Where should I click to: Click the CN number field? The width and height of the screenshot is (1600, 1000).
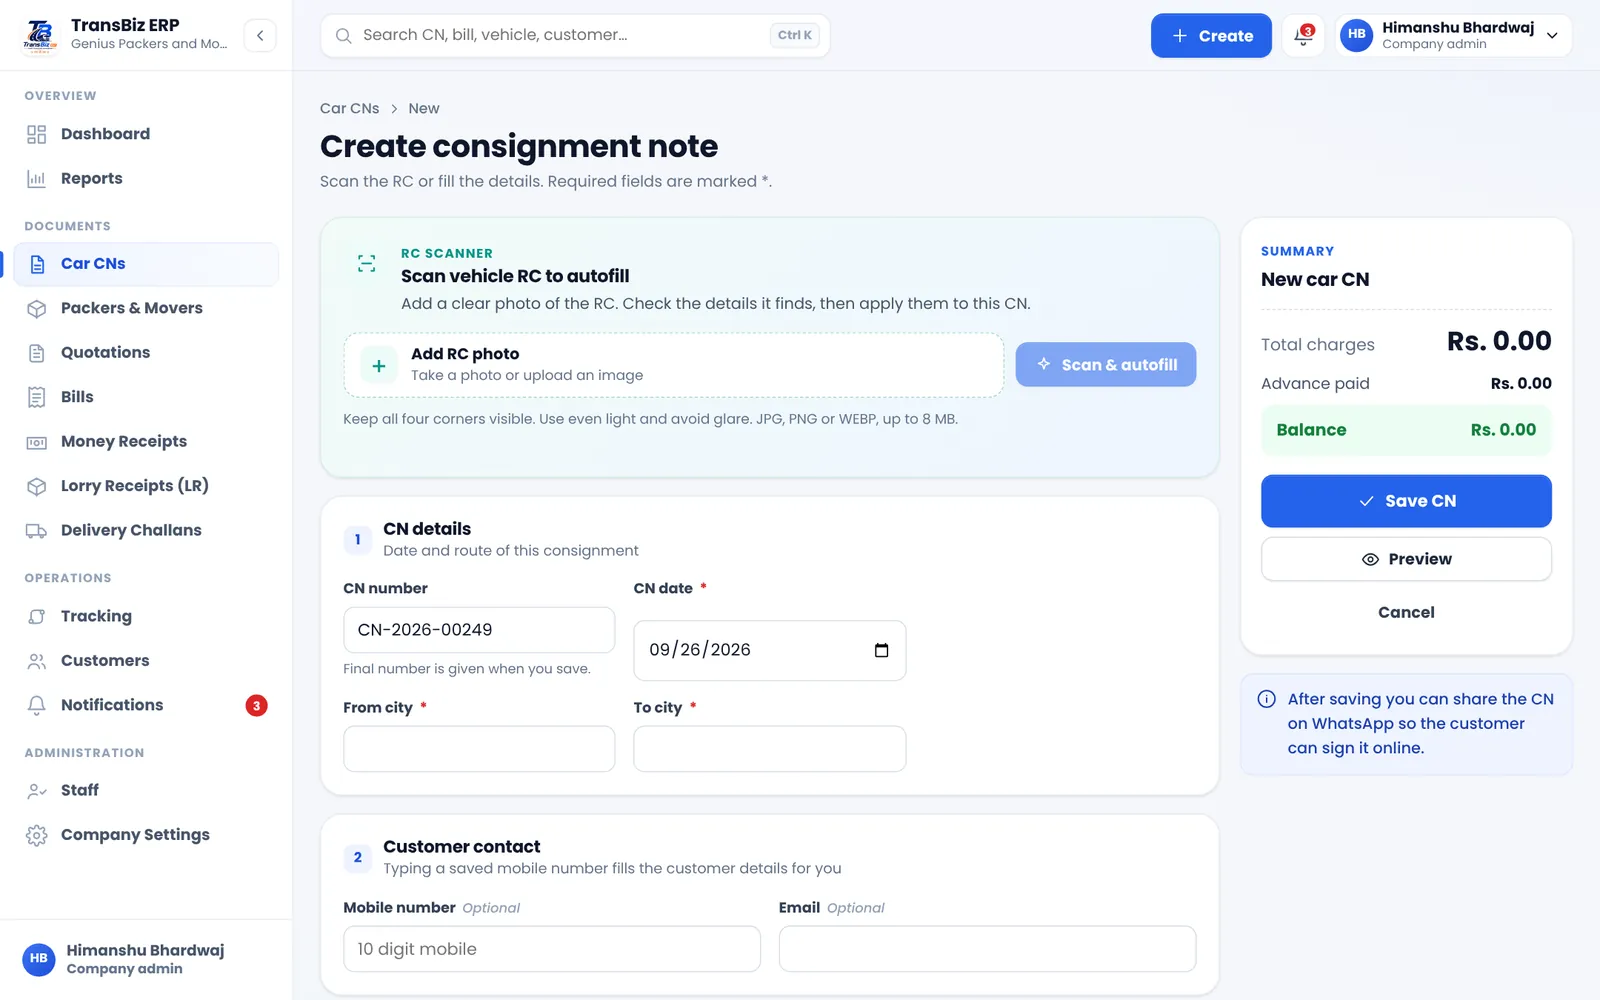pos(479,631)
